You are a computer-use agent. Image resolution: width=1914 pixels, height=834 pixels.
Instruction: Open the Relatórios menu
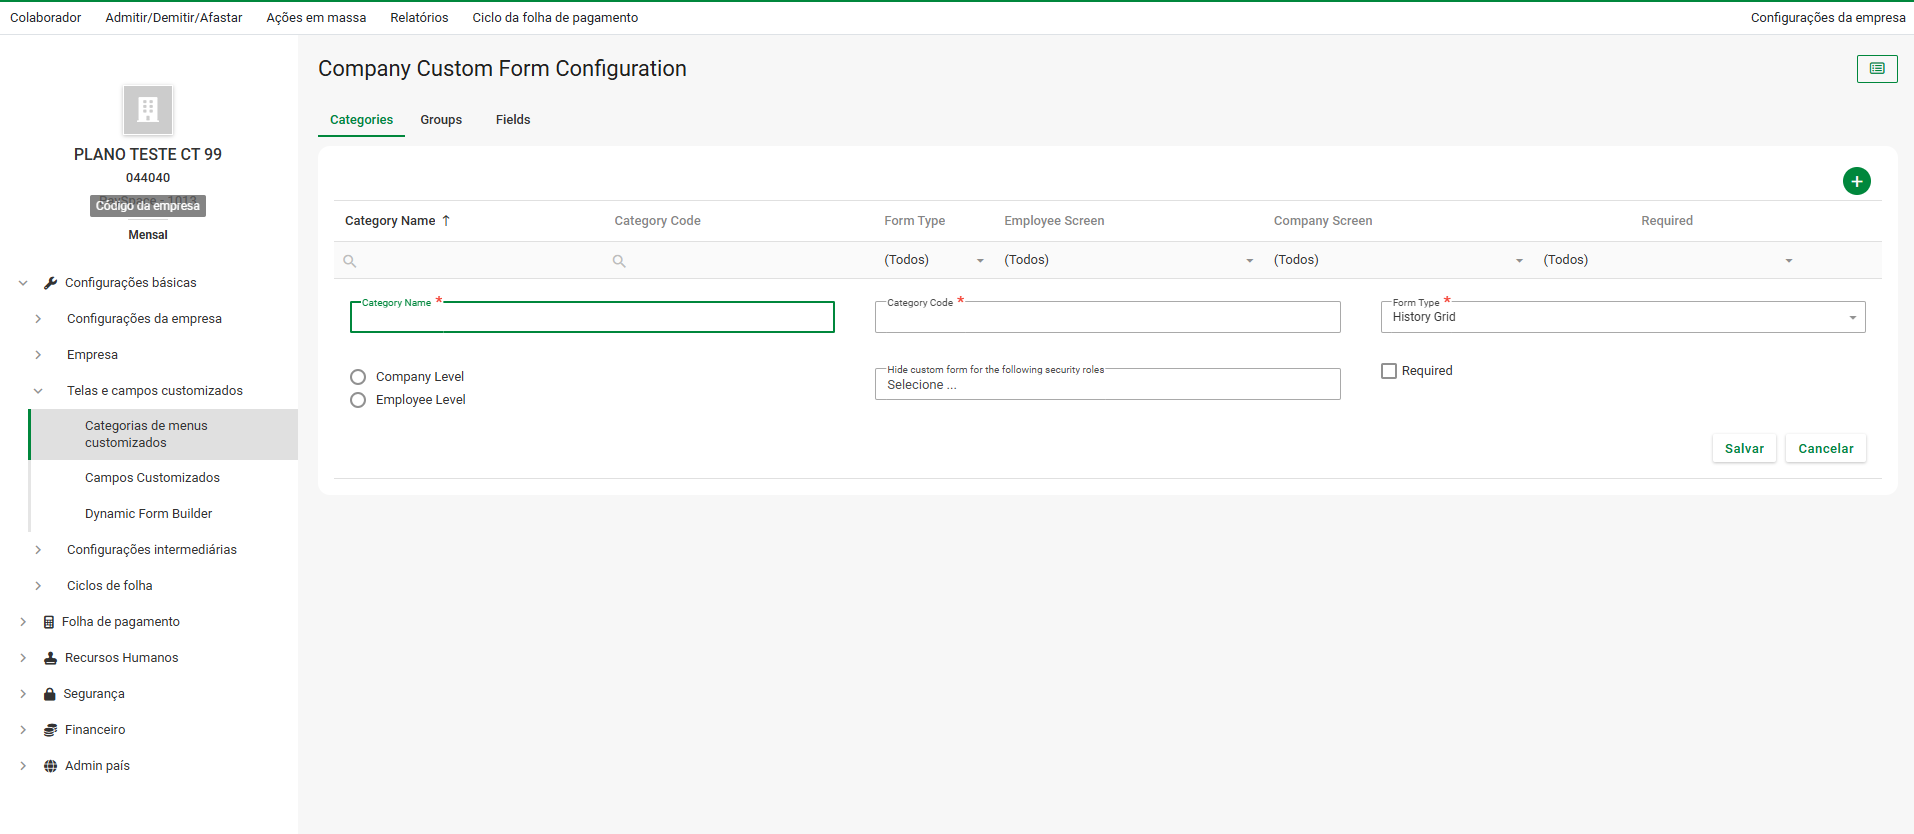419,18
